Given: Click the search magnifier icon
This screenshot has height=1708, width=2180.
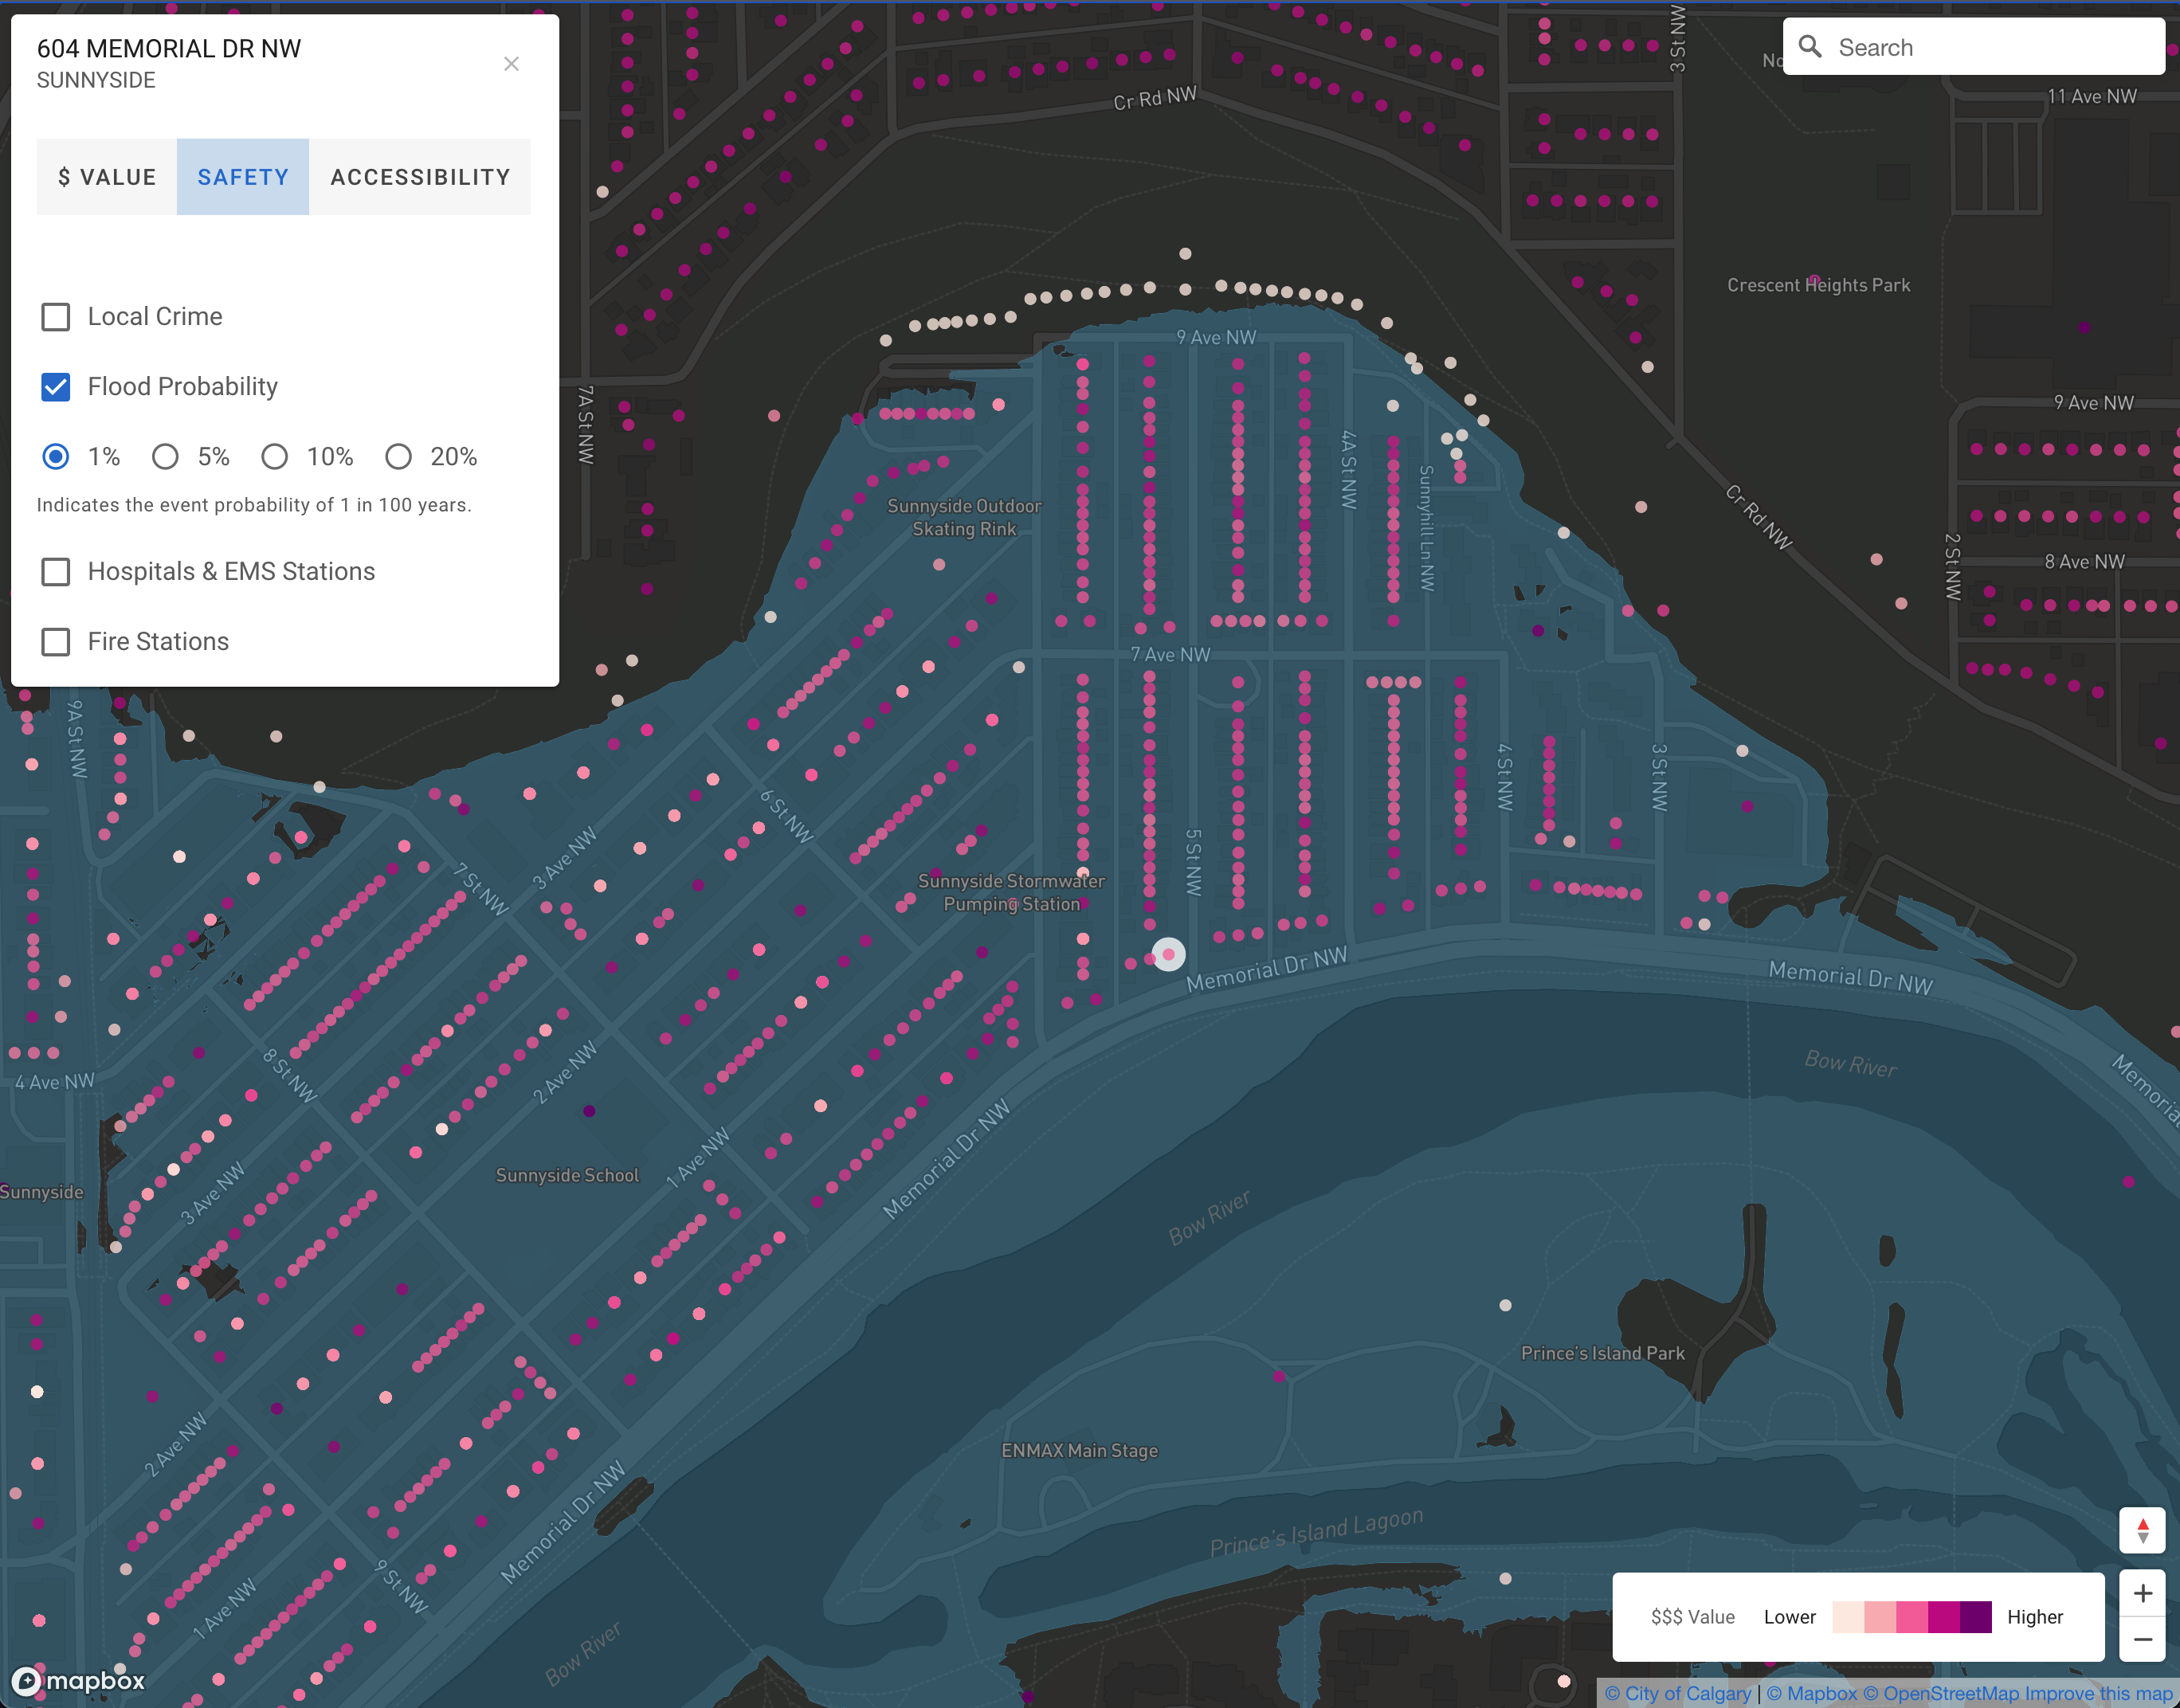Looking at the screenshot, I should click(1810, 47).
